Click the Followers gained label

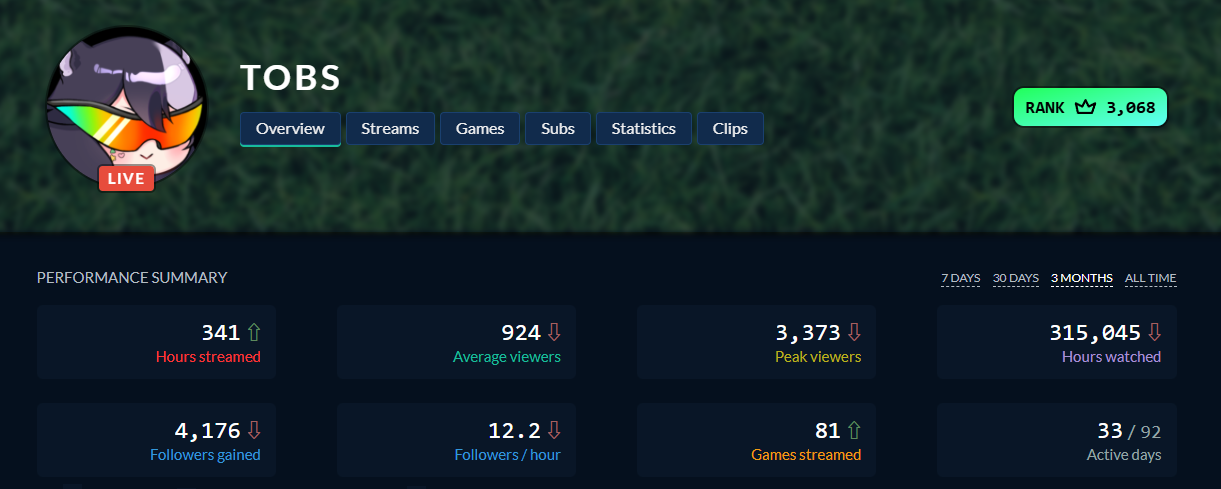pyautogui.click(x=205, y=455)
